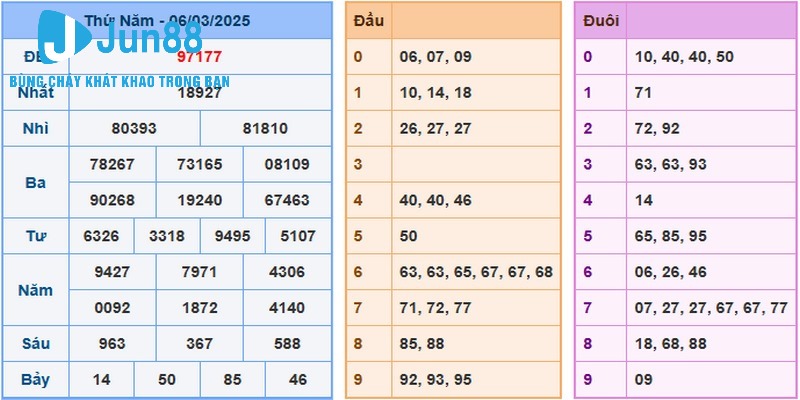This screenshot has width=800, height=400.
Task: Click the Đầu column header
Action: point(369,20)
